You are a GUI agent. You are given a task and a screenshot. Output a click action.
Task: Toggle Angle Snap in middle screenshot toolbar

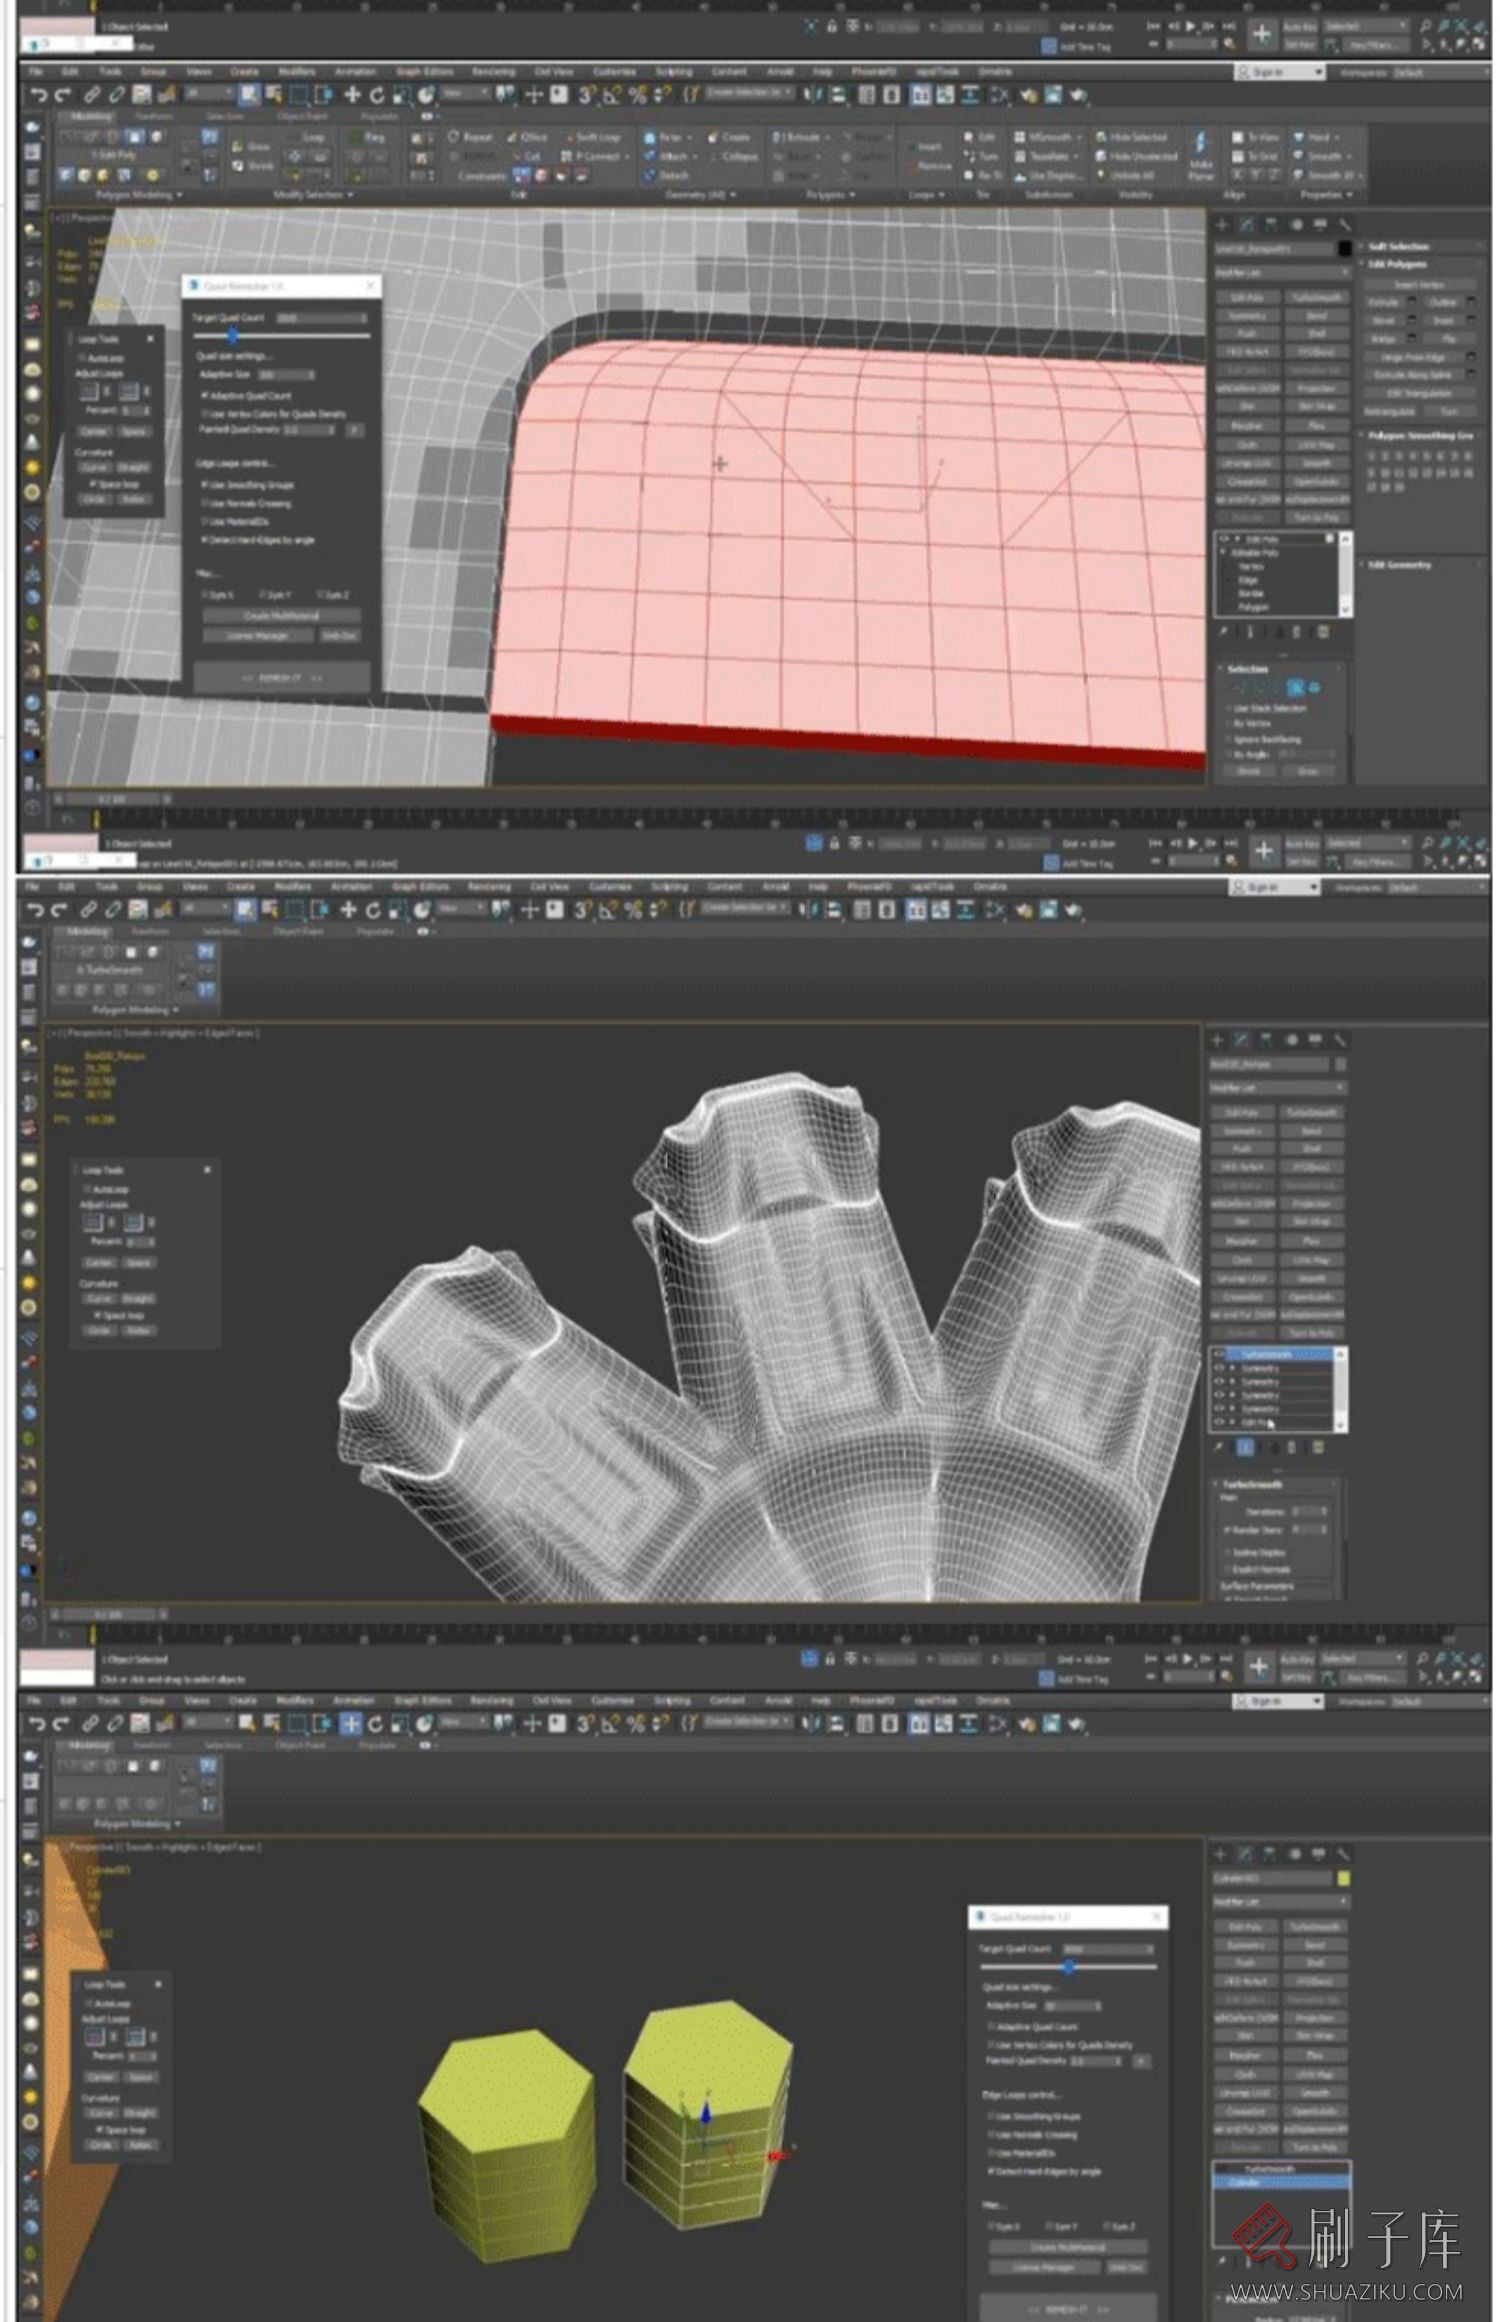point(608,910)
